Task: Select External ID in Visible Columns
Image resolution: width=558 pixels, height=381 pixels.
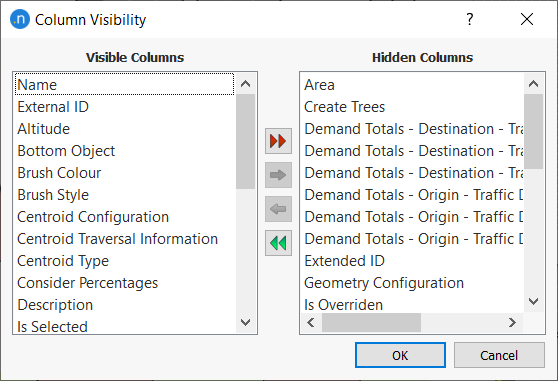Action: 125,107
